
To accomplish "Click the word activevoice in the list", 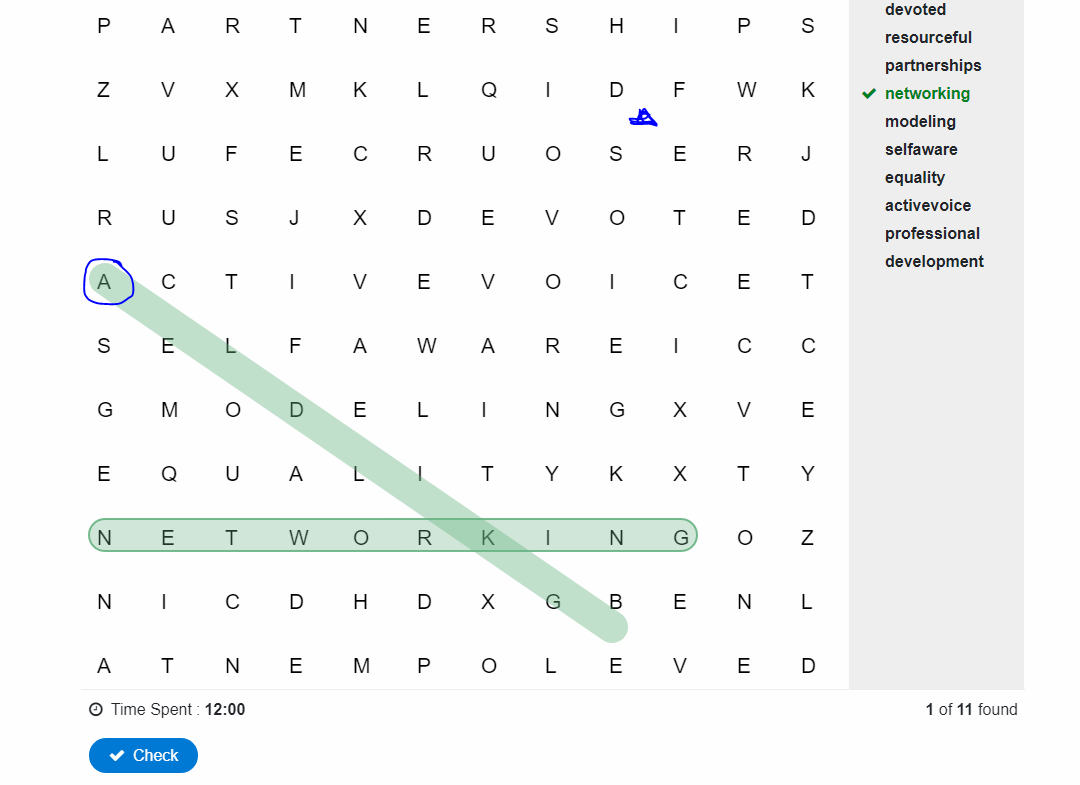I will 928,205.
